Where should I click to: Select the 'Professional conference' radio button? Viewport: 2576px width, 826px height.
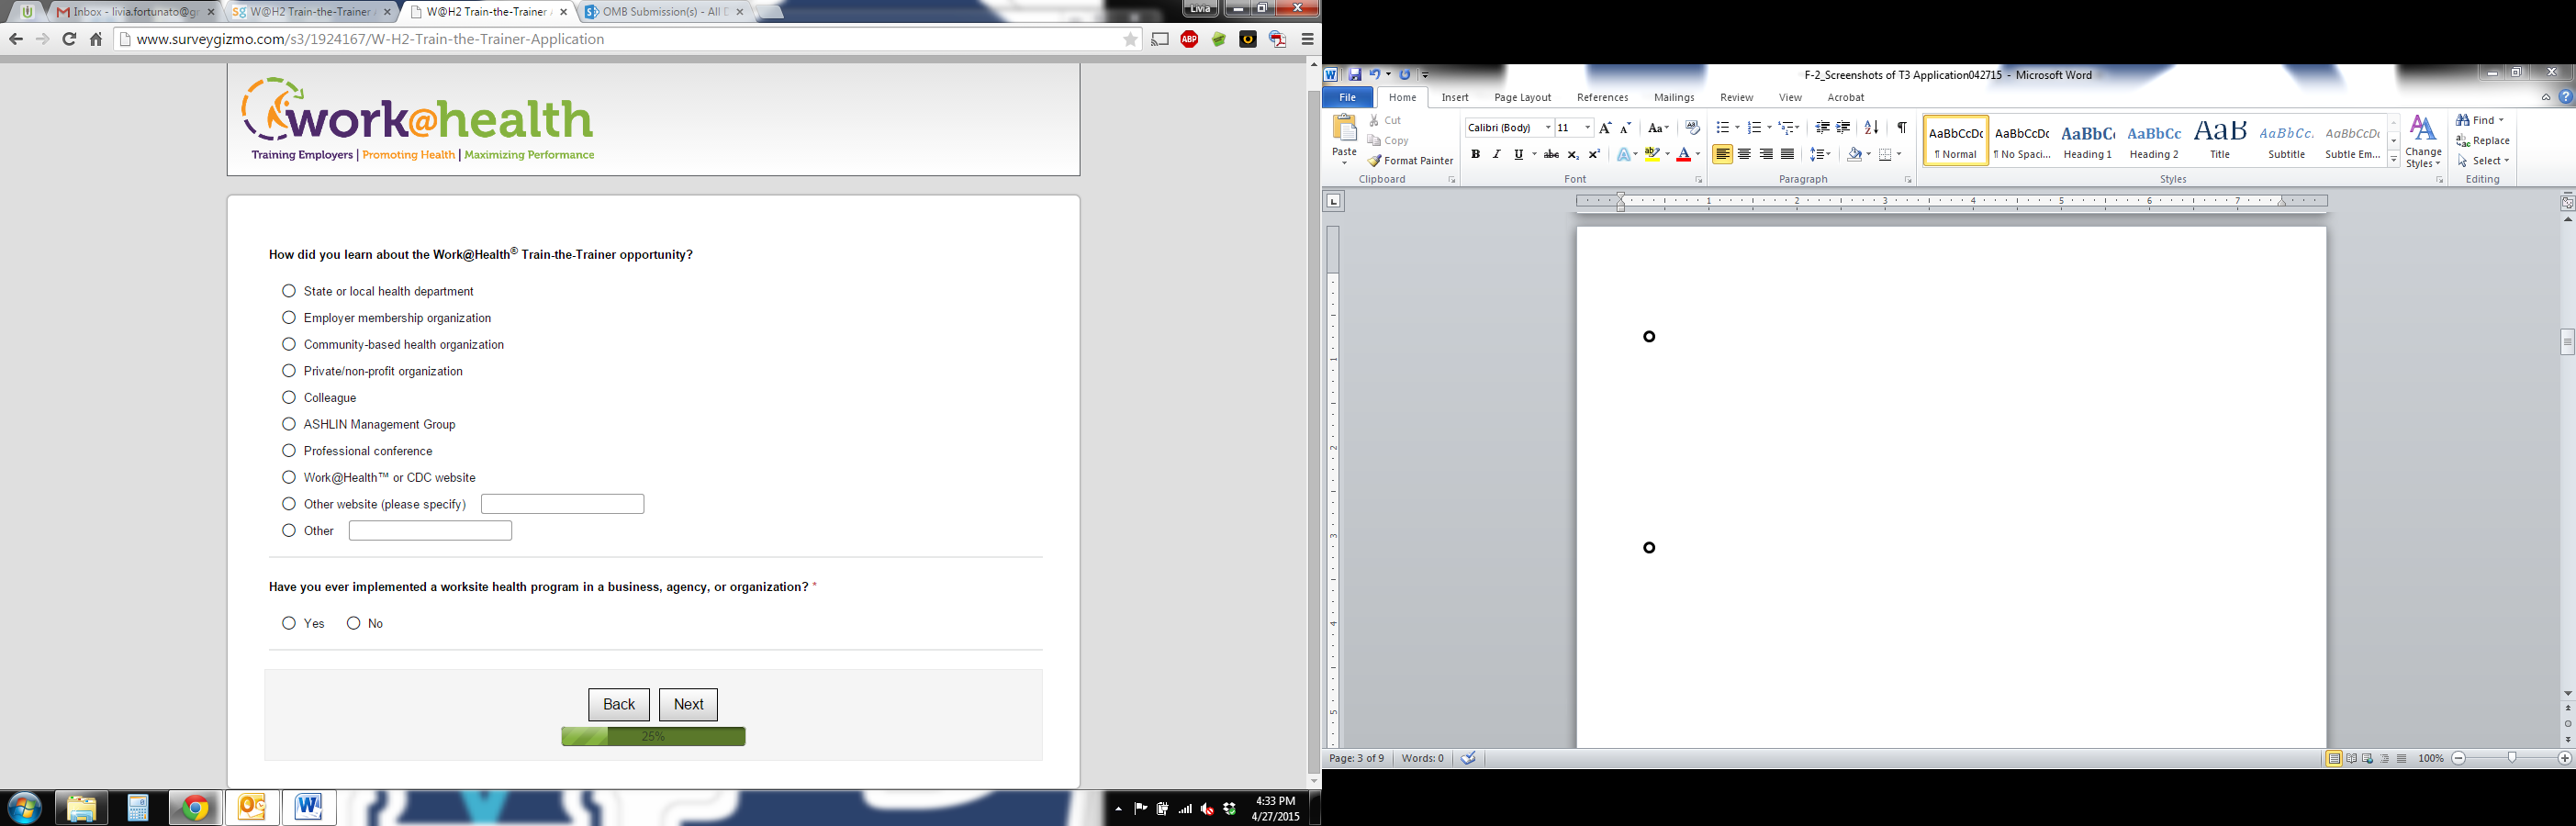click(x=289, y=451)
